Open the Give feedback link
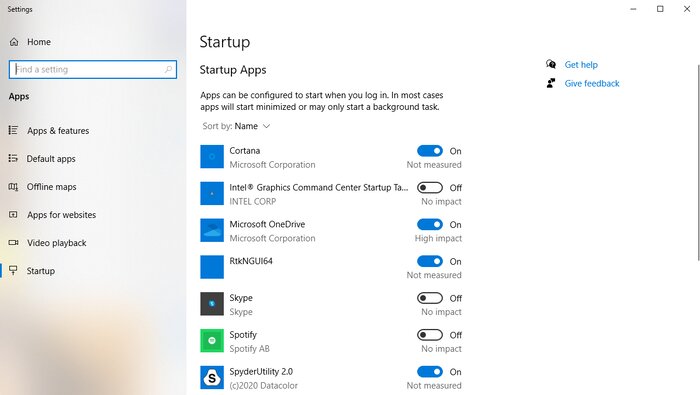Viewport: 700px width, 395px height. pyautogui.click(x=592, y=83)
